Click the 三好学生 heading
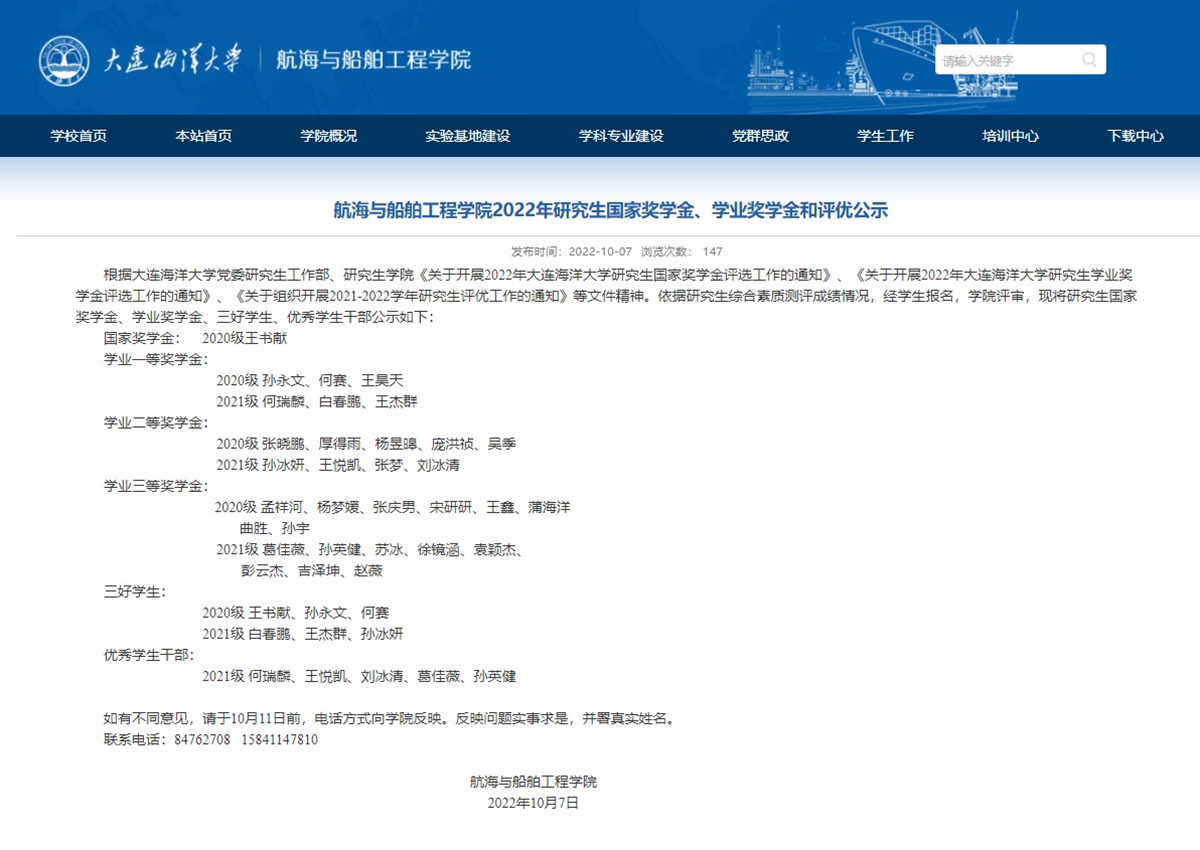 [135, 591]
